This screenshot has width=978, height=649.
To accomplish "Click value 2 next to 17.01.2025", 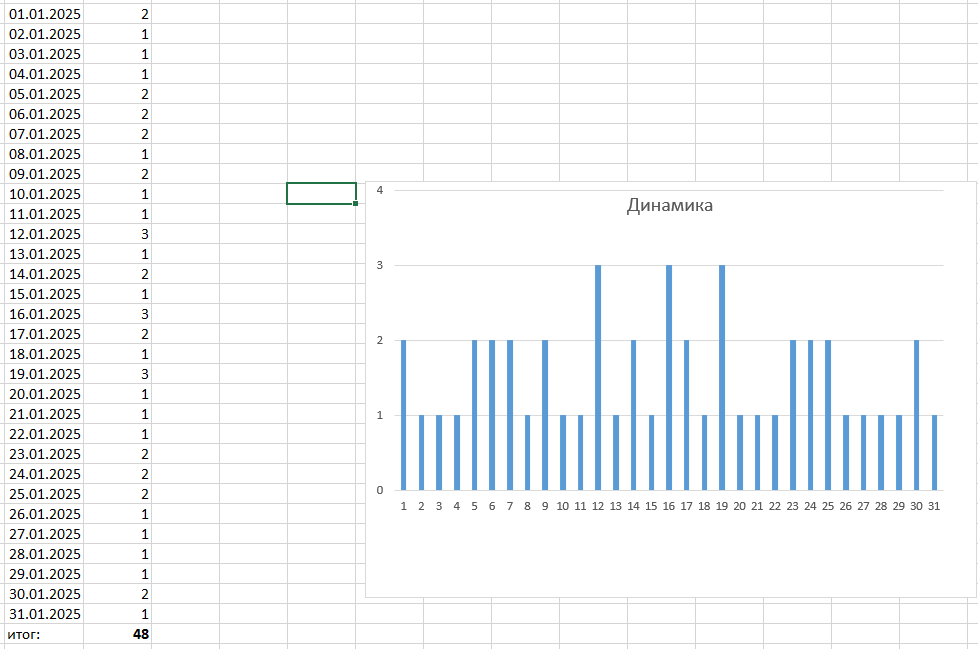I will tap(118, 334).
